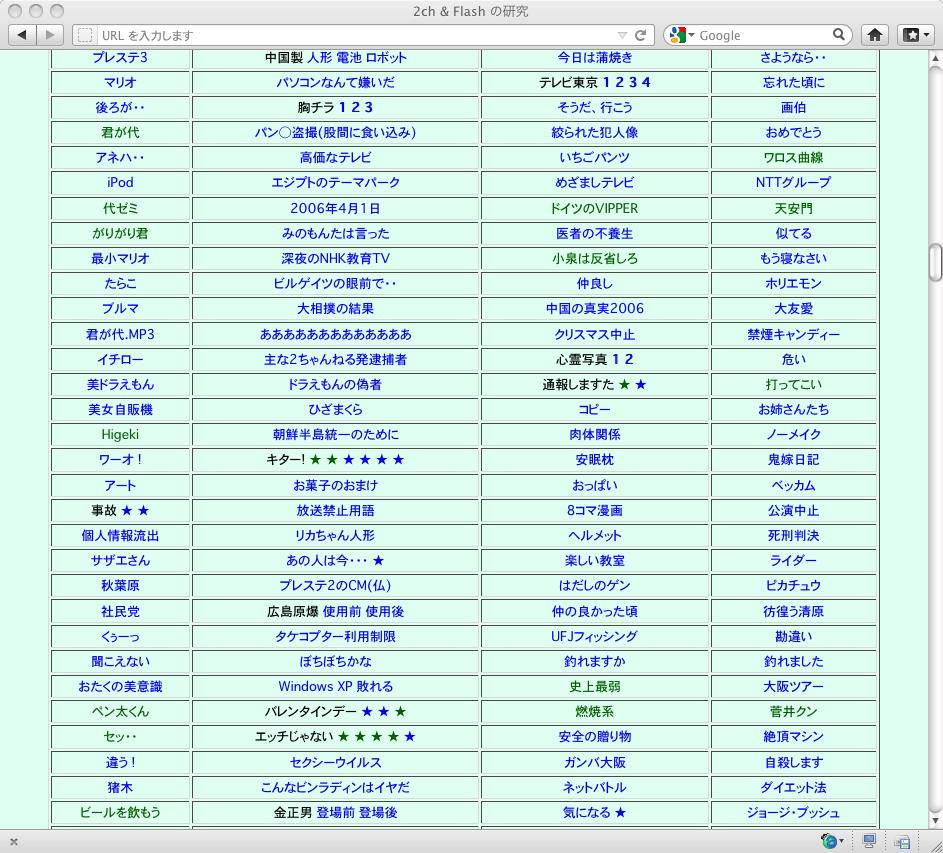The height and width of the screenshot is (853, 943).
Task: Open the ドイツのVIPPER link
Action: click(594, 208)
